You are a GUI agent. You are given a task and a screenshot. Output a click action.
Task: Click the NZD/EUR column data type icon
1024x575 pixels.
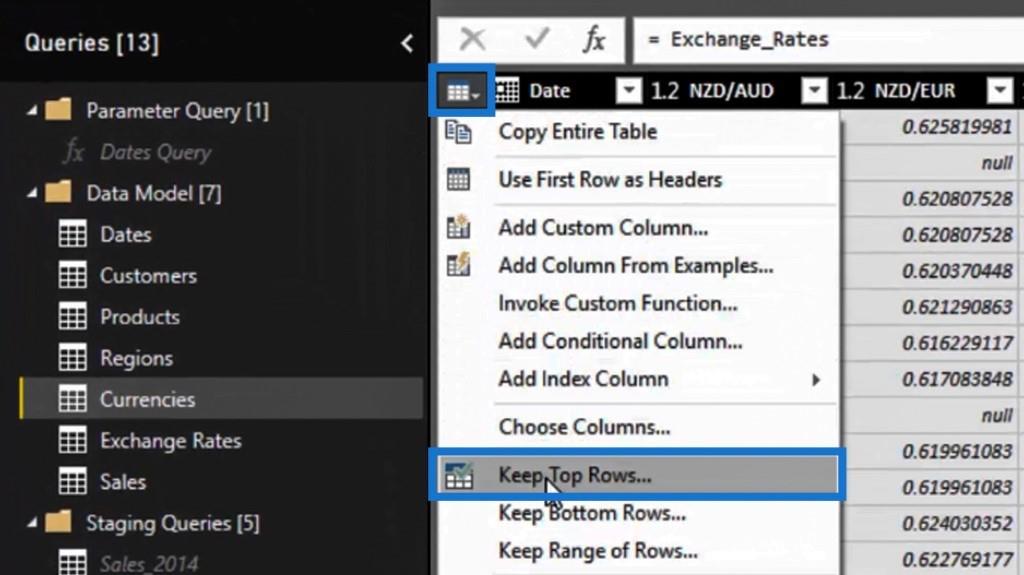(x=850, y=91)
